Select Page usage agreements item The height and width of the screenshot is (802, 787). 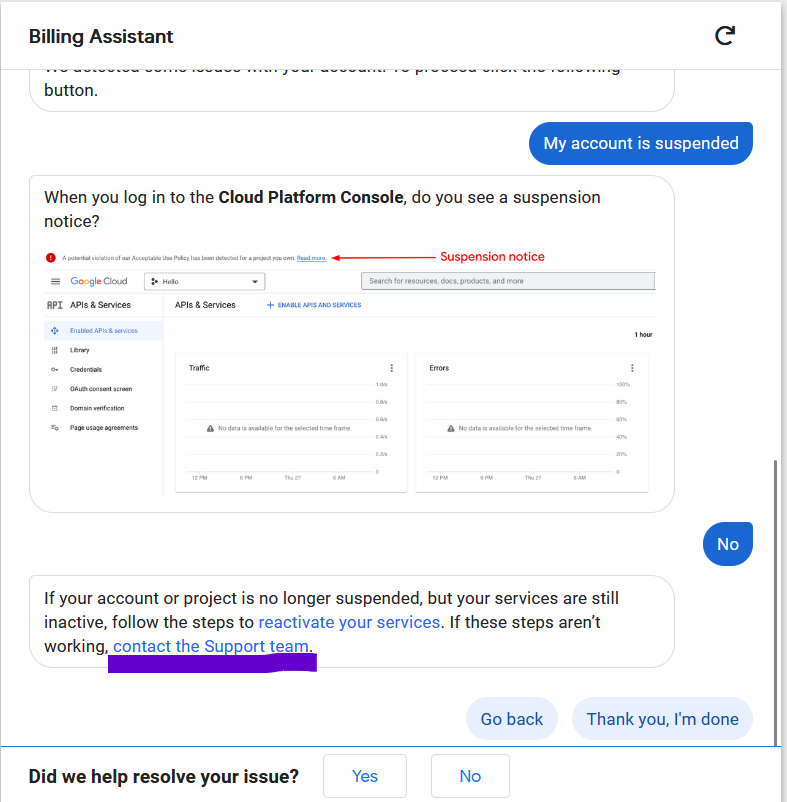103,428
